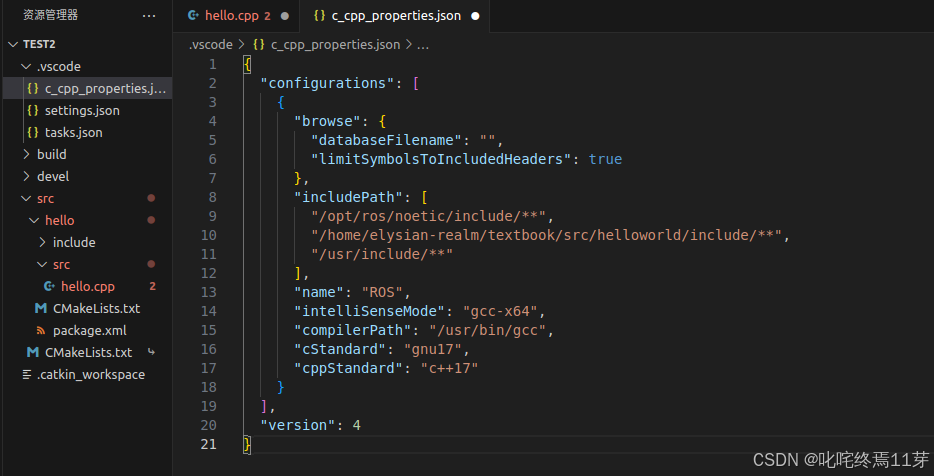Collapse the .vscode folder
The width and height of the screenshot is (934, 476).
click(x=25, y=67)
